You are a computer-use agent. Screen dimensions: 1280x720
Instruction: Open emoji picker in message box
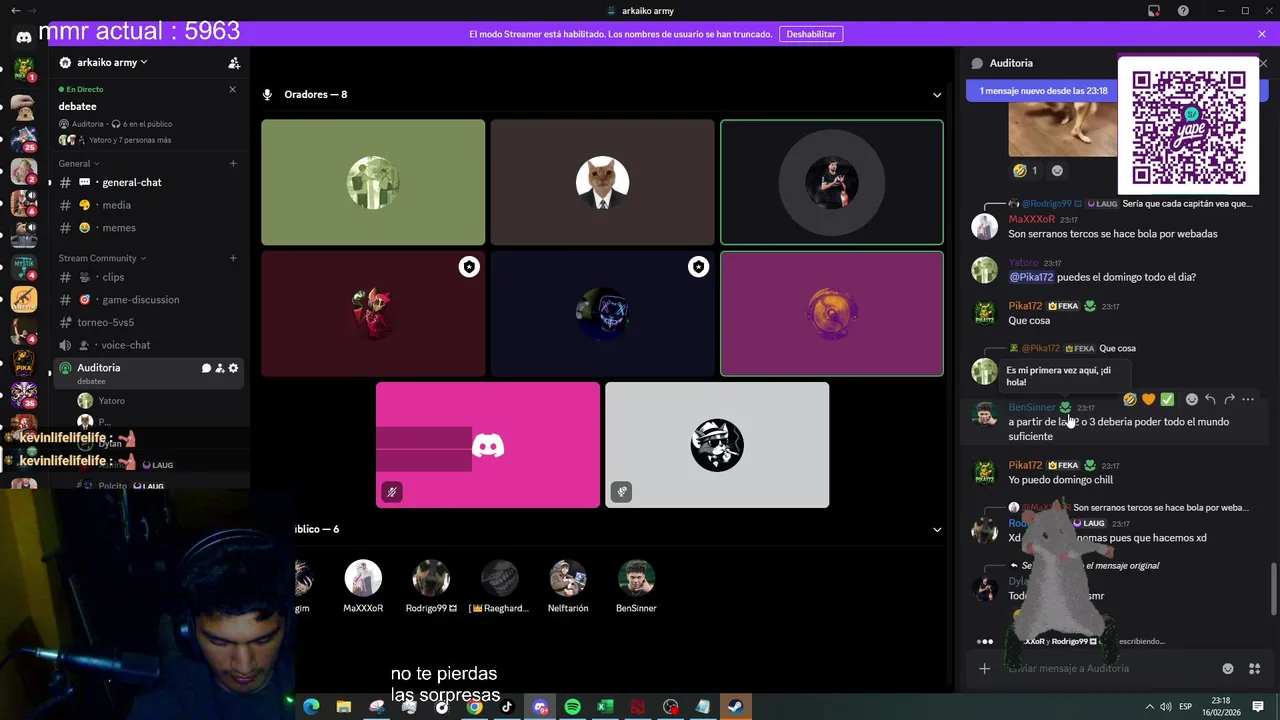tap(1228, 669)
